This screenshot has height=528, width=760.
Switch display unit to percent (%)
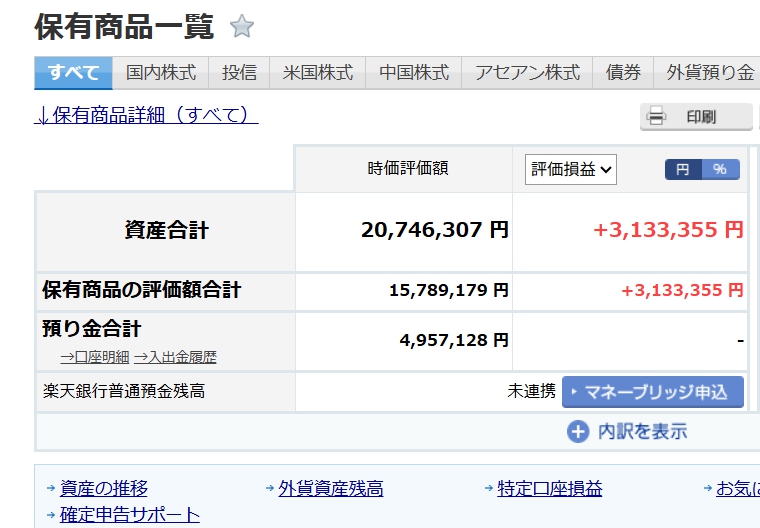coord(720,169)
